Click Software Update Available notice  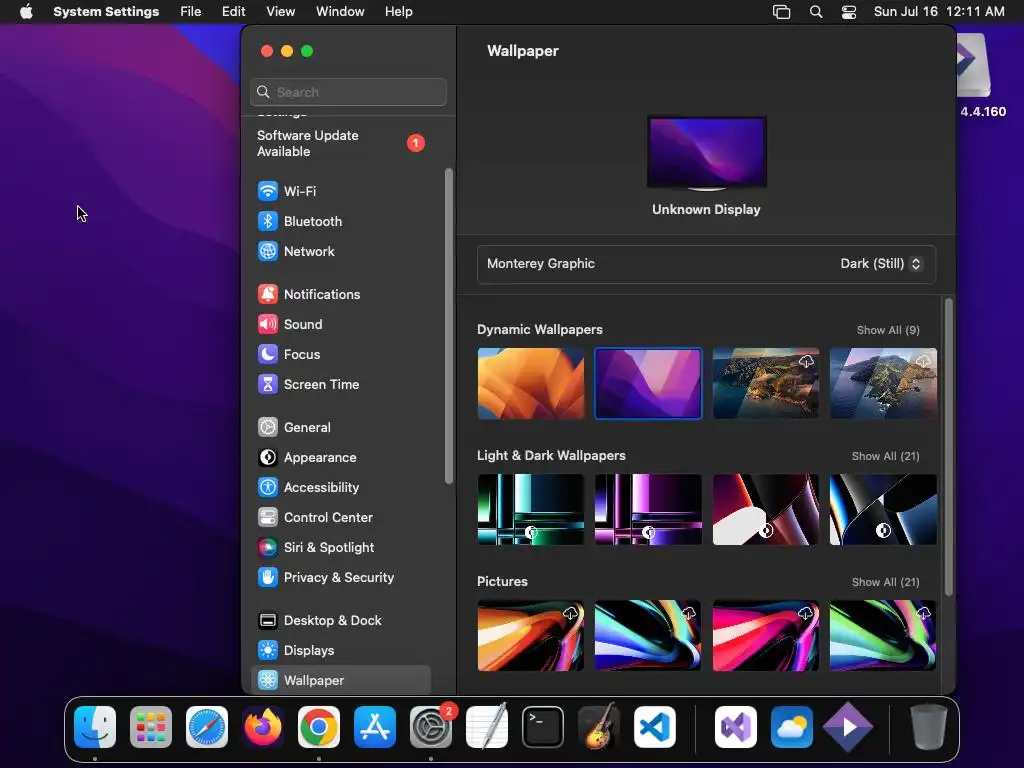(x=340, y=144)
